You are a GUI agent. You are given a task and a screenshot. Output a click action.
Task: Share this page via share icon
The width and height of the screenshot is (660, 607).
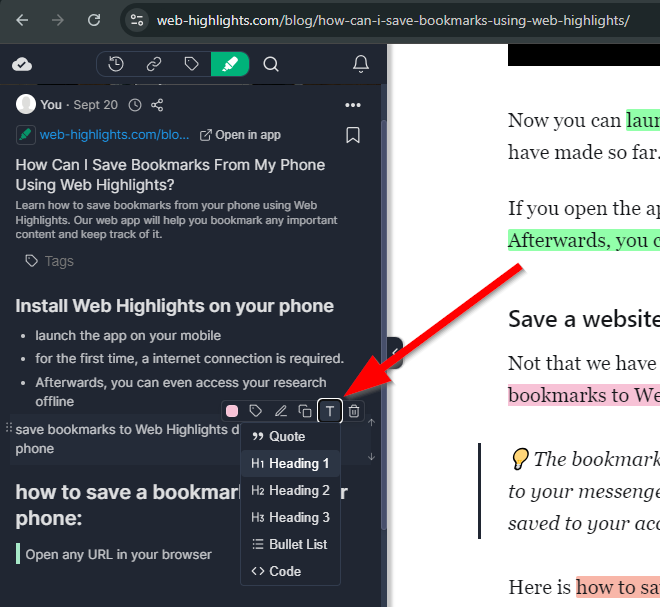[x=157, y=105]
